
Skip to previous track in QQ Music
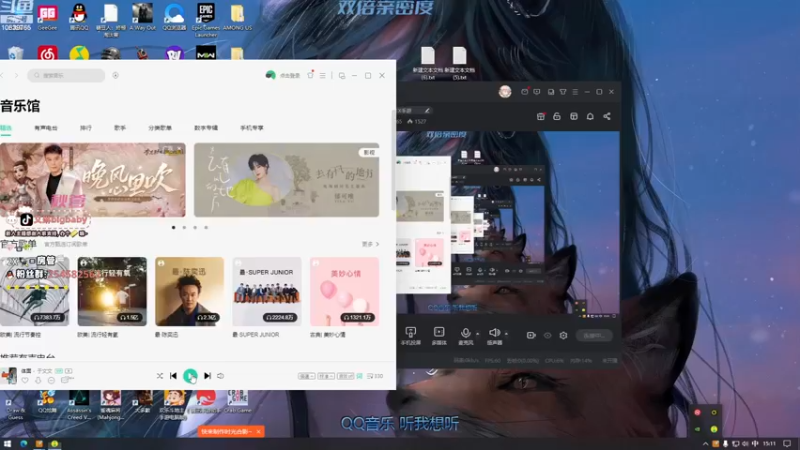(173, 376)
